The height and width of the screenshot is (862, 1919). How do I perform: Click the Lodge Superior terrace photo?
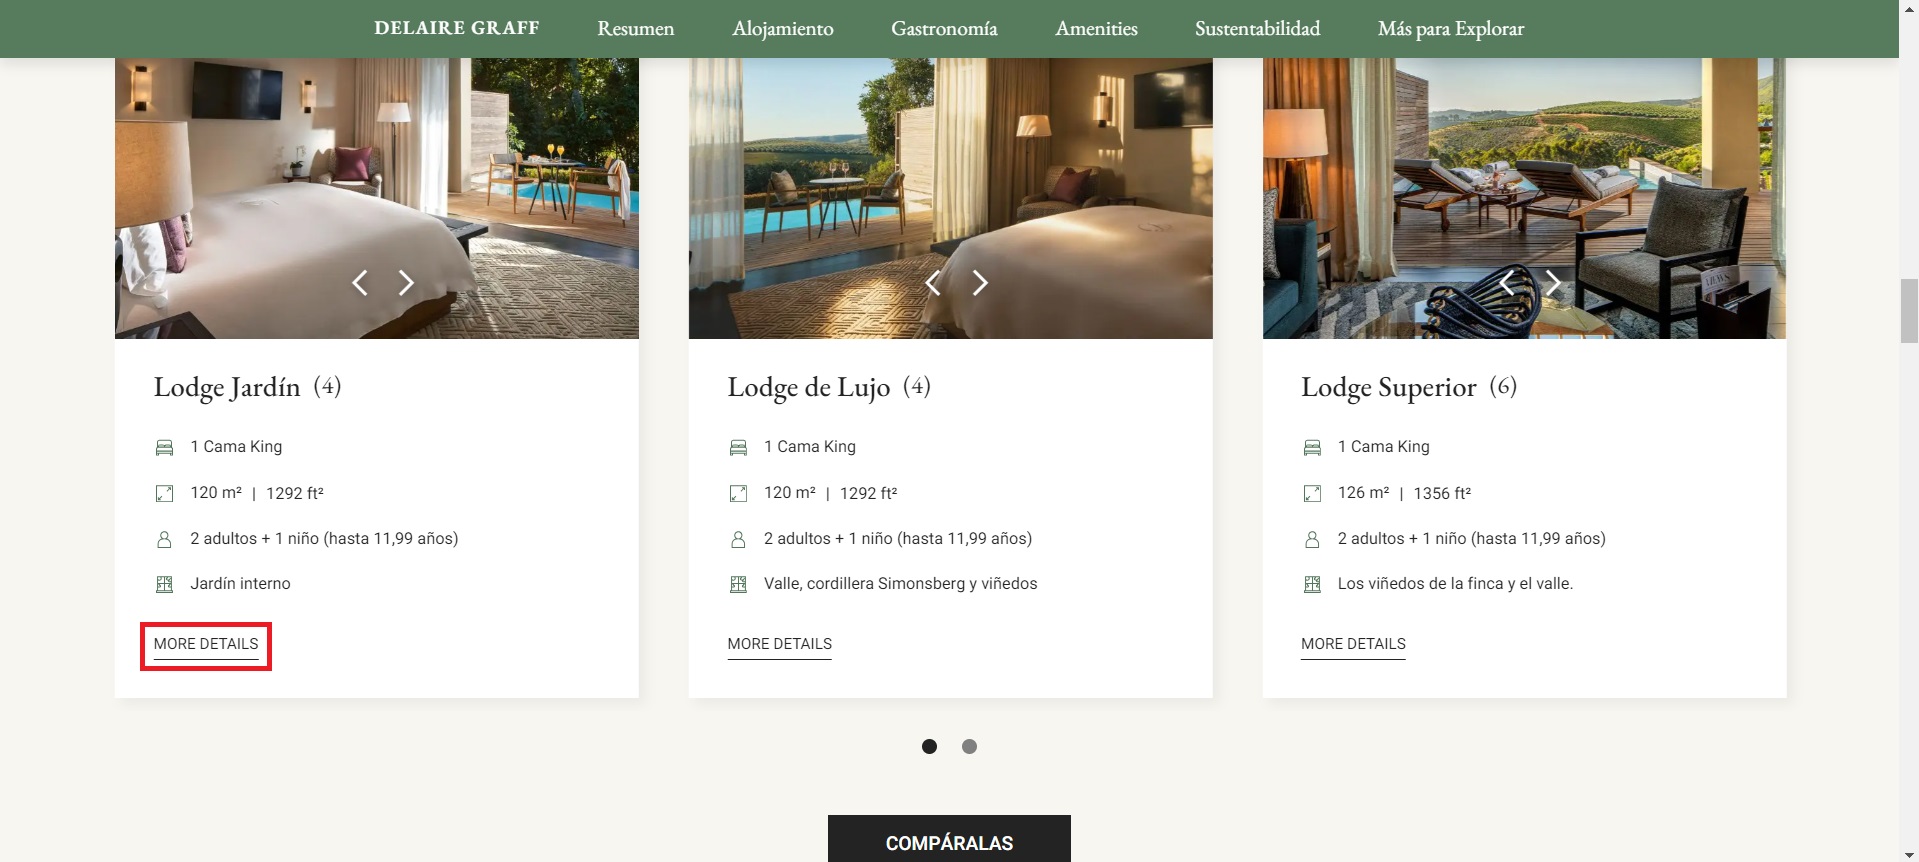coord(1524,198)
